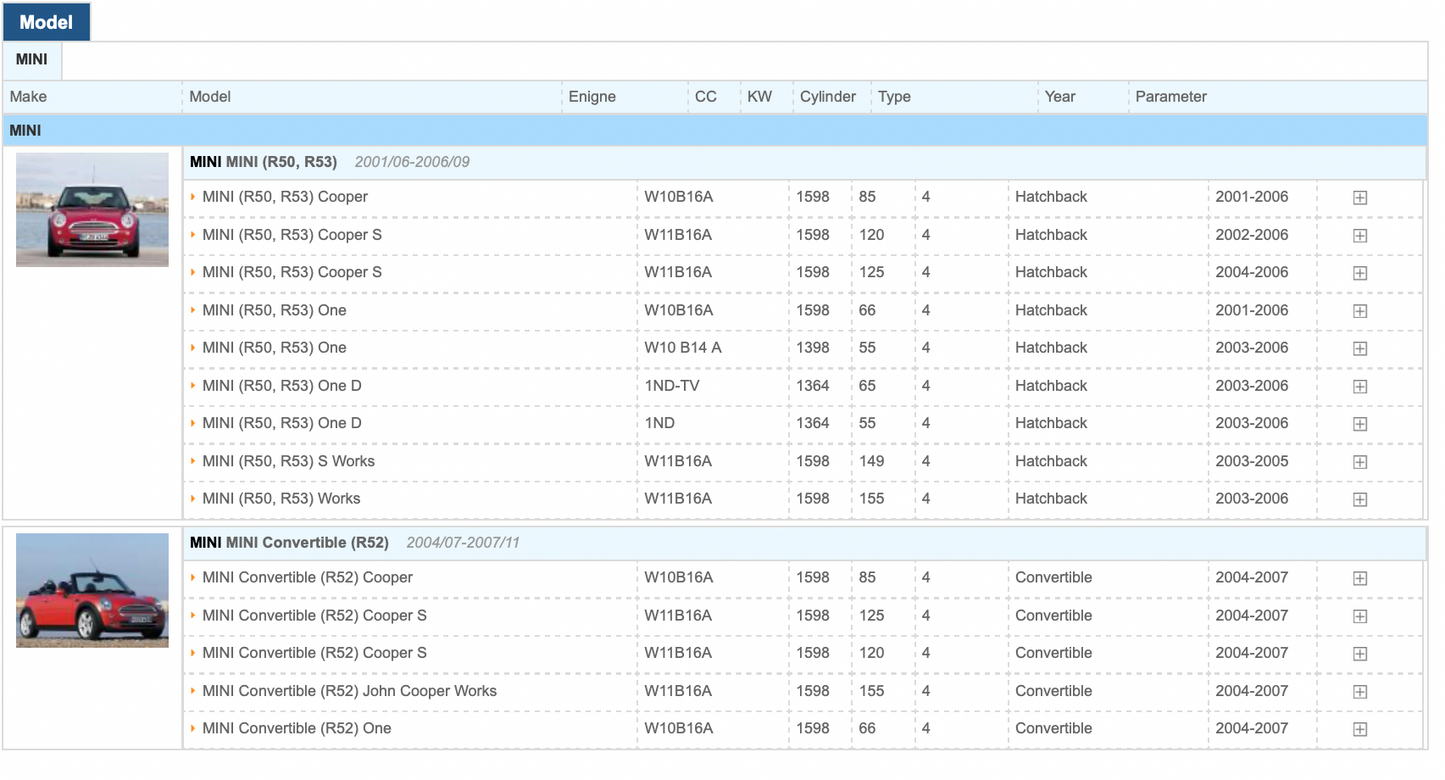Select W11B16A engine in S Works row

tap(678, 461)
